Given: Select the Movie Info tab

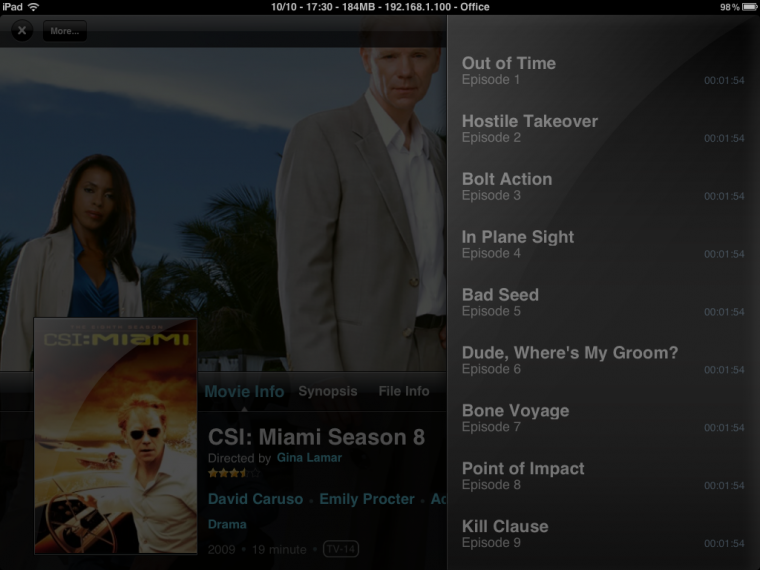Looking at the screenshot, I should click(244, 391).
